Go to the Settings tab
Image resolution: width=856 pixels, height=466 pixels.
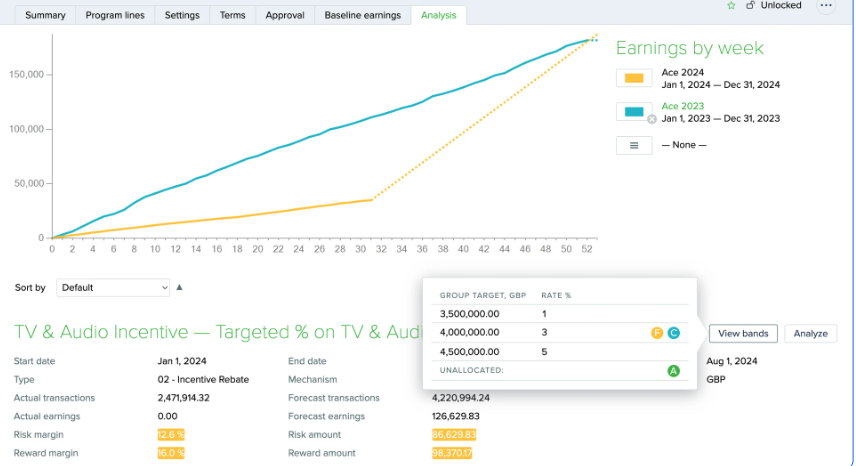coord(182,15)
